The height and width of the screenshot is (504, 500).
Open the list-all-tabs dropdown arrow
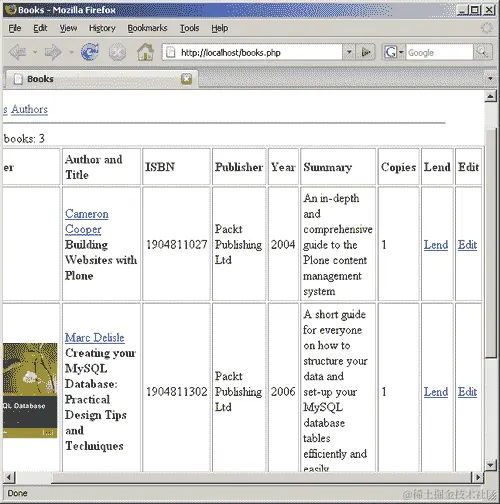[x=490, y=79]
